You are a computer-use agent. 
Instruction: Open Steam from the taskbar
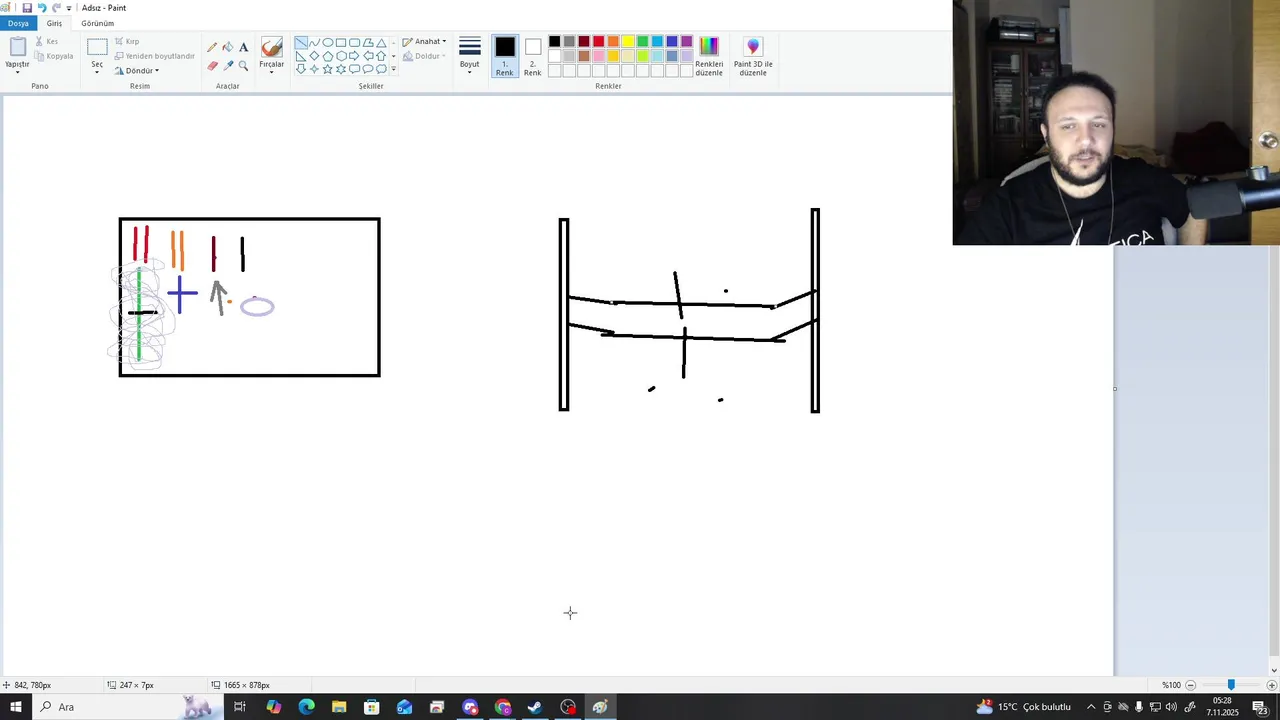click(x=535, y=707)
